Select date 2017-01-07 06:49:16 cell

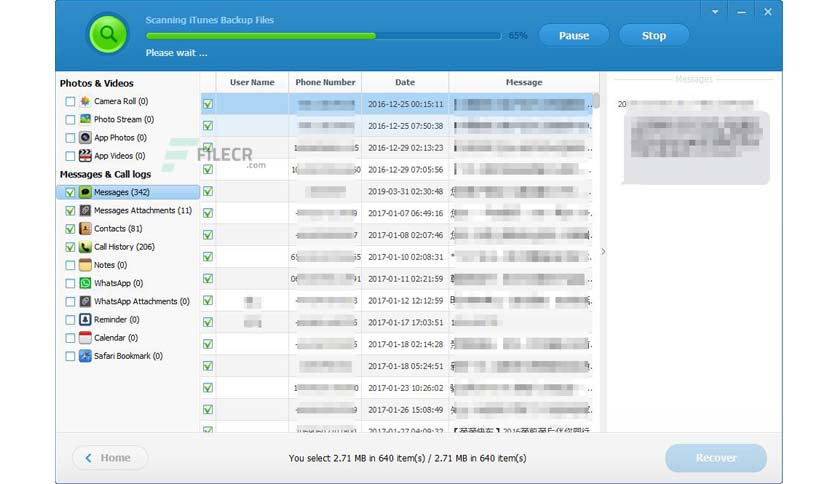(x=405, y=213)
